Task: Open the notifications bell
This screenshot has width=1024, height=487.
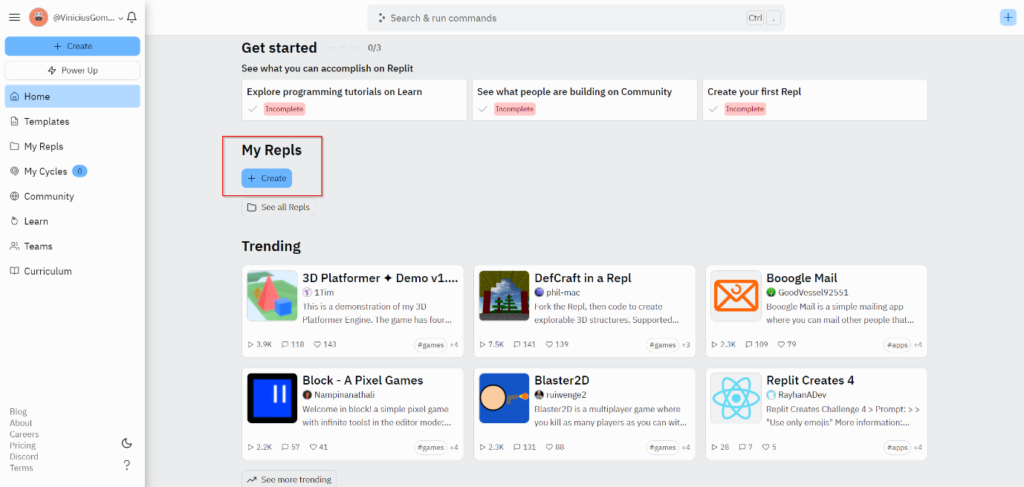Action: tap(132, 18)
